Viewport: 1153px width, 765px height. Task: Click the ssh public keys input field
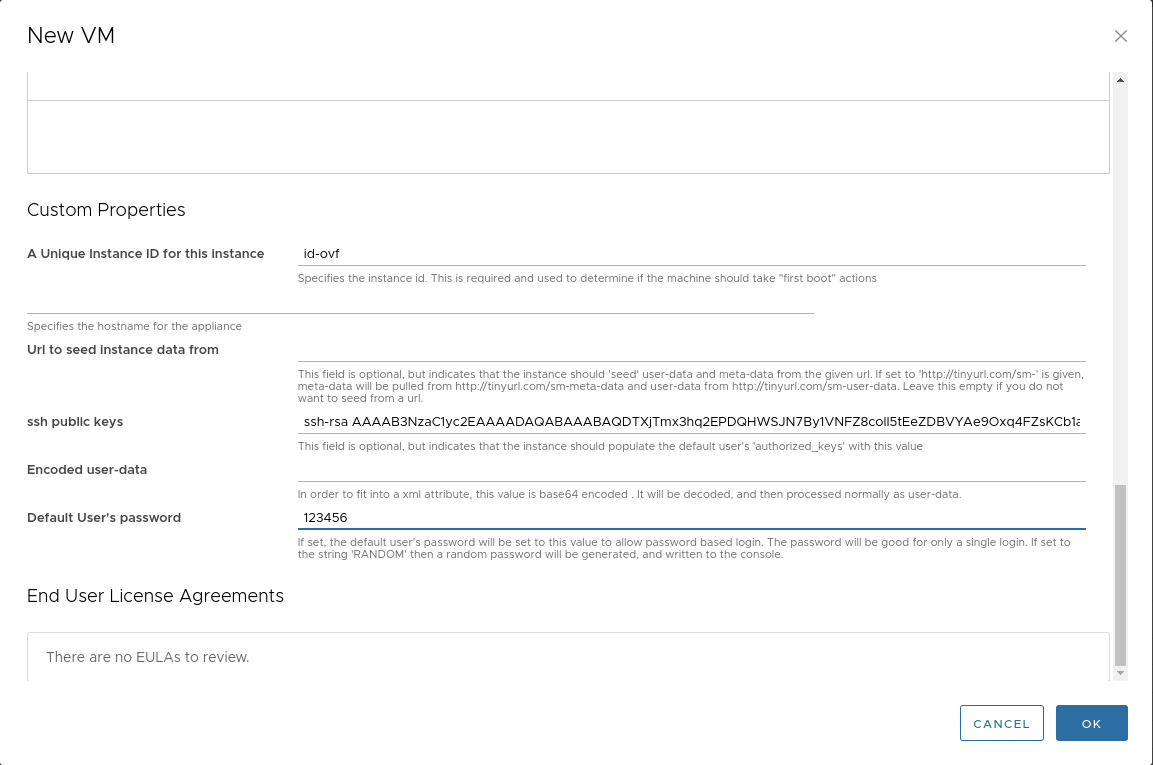690,422
